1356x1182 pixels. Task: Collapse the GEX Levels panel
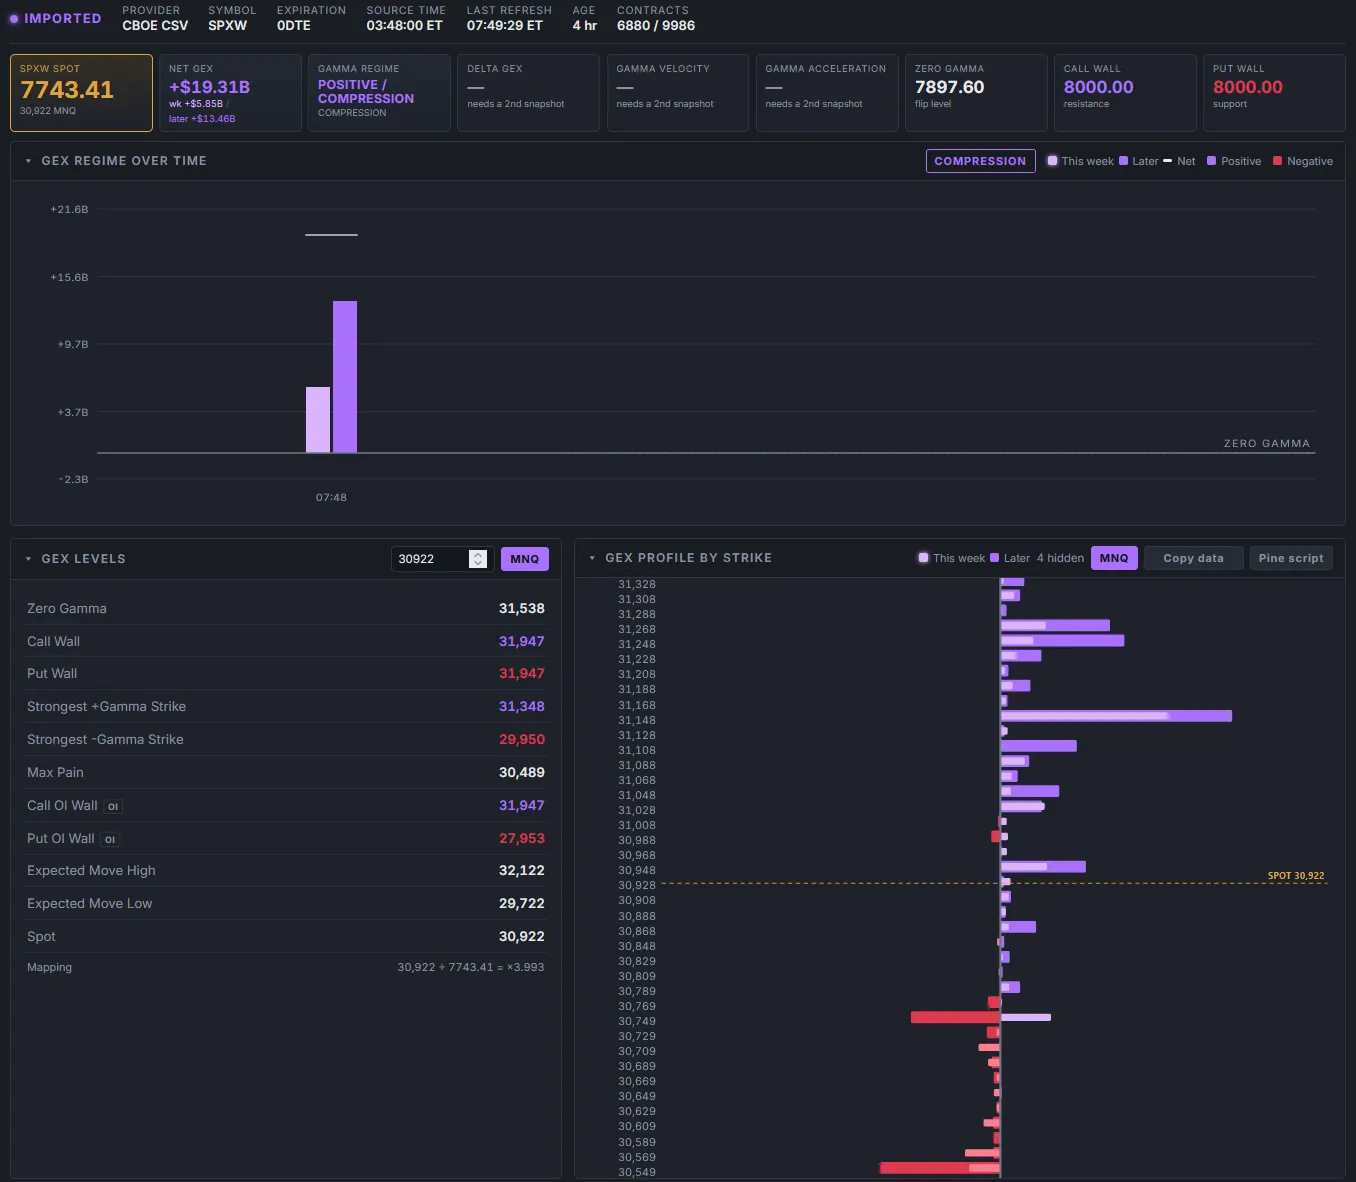pos(28,559)
